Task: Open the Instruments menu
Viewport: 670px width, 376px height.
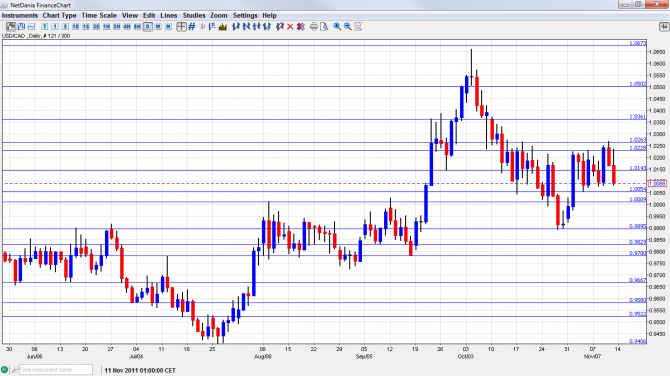Action: [20, 15]
